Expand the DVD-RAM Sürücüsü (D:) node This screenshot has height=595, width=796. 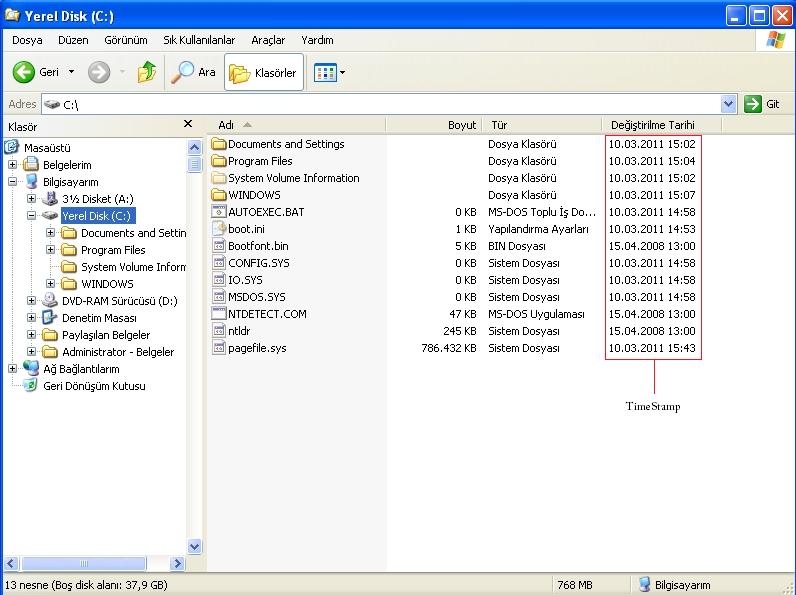[31, 301]
